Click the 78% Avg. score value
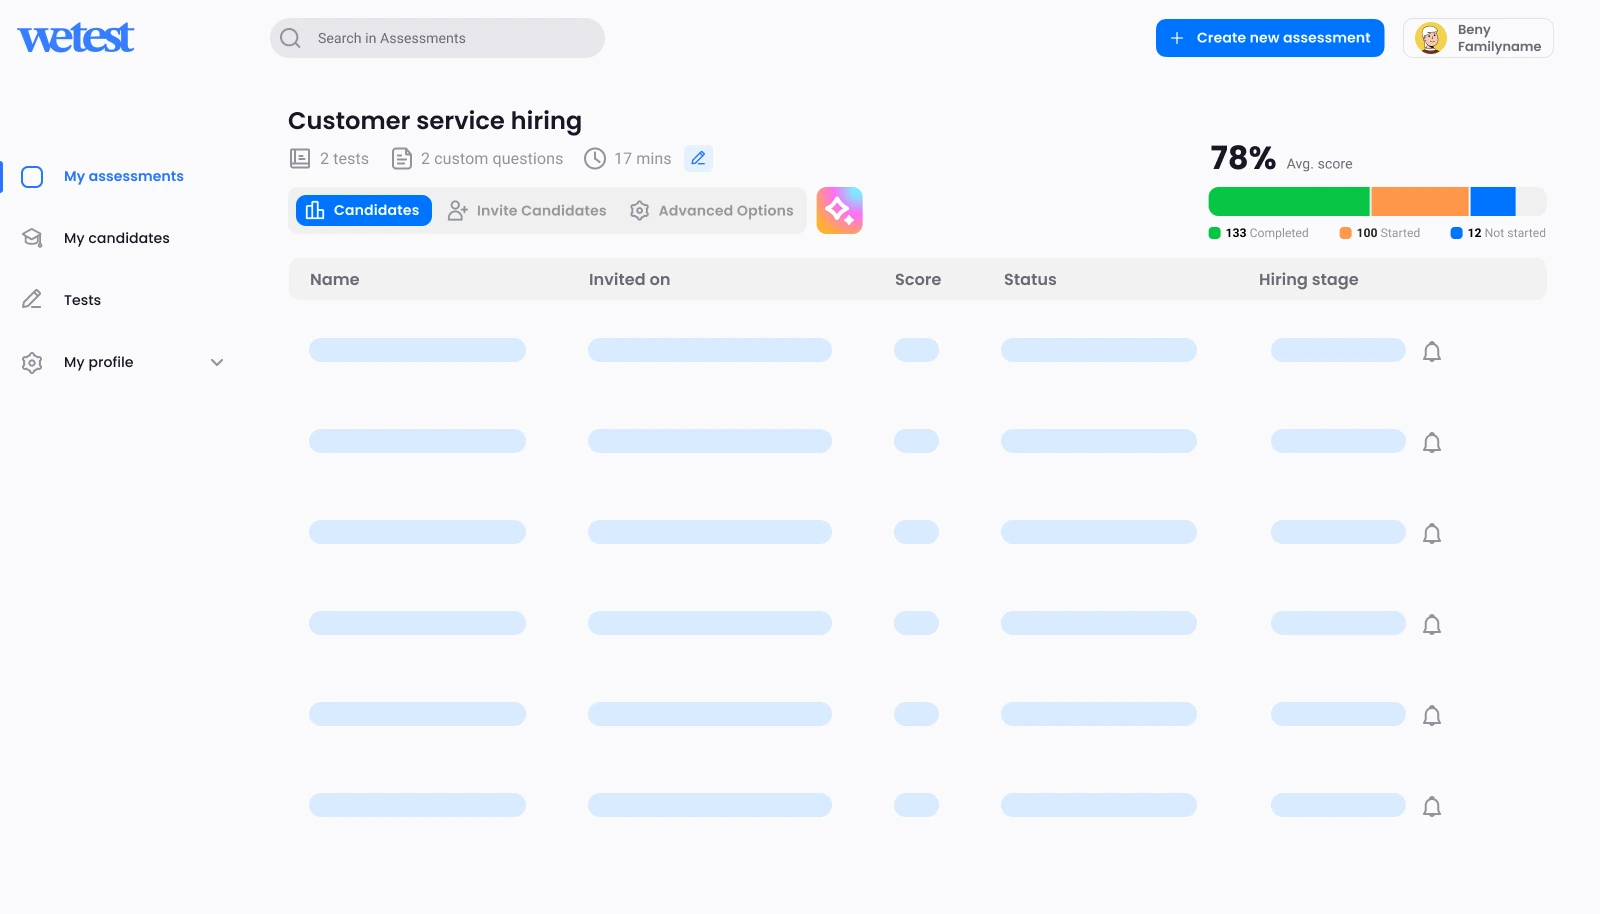The height and width of the screenshot is (914, 1600). click(x=1243, y=158)
